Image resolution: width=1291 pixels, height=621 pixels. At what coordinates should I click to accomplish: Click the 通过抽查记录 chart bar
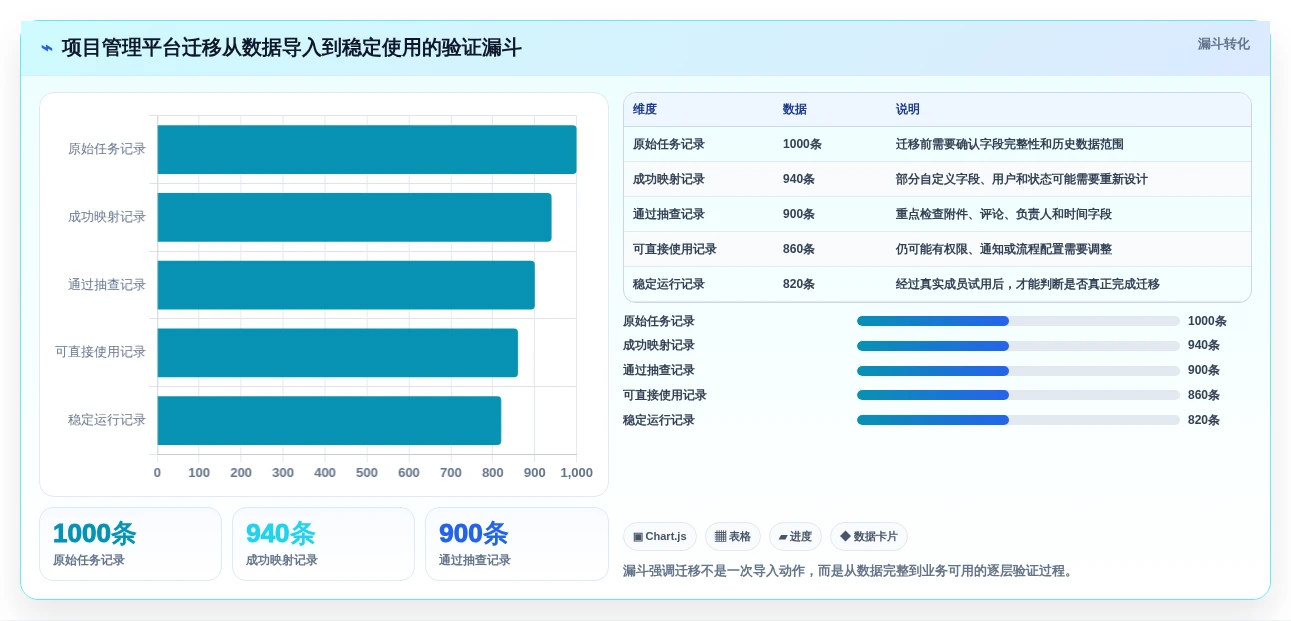pyautogui.click(x=346, y=285)
